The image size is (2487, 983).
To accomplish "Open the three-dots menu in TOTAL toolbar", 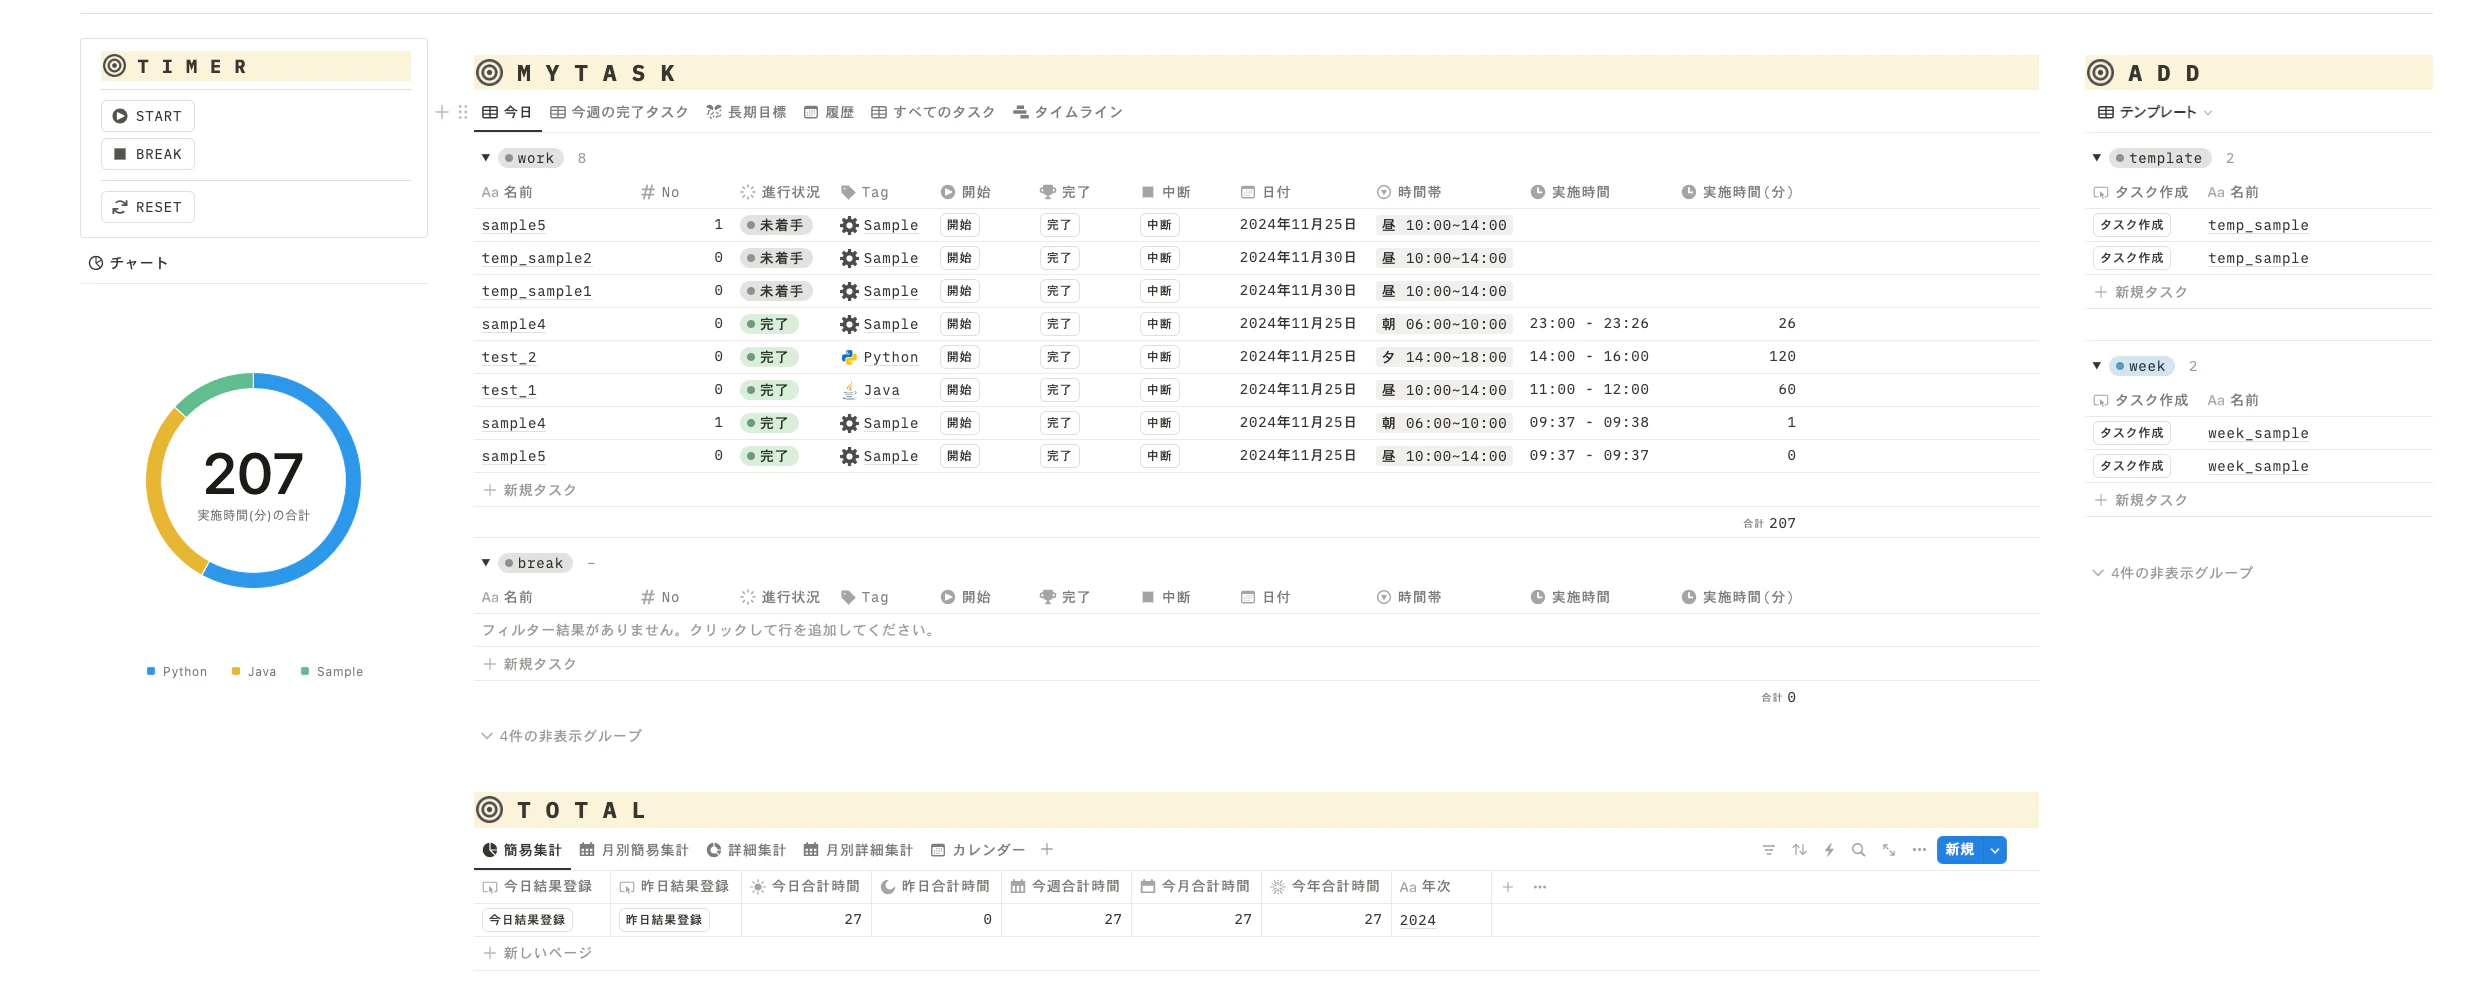I will [x=1919, y=850].
